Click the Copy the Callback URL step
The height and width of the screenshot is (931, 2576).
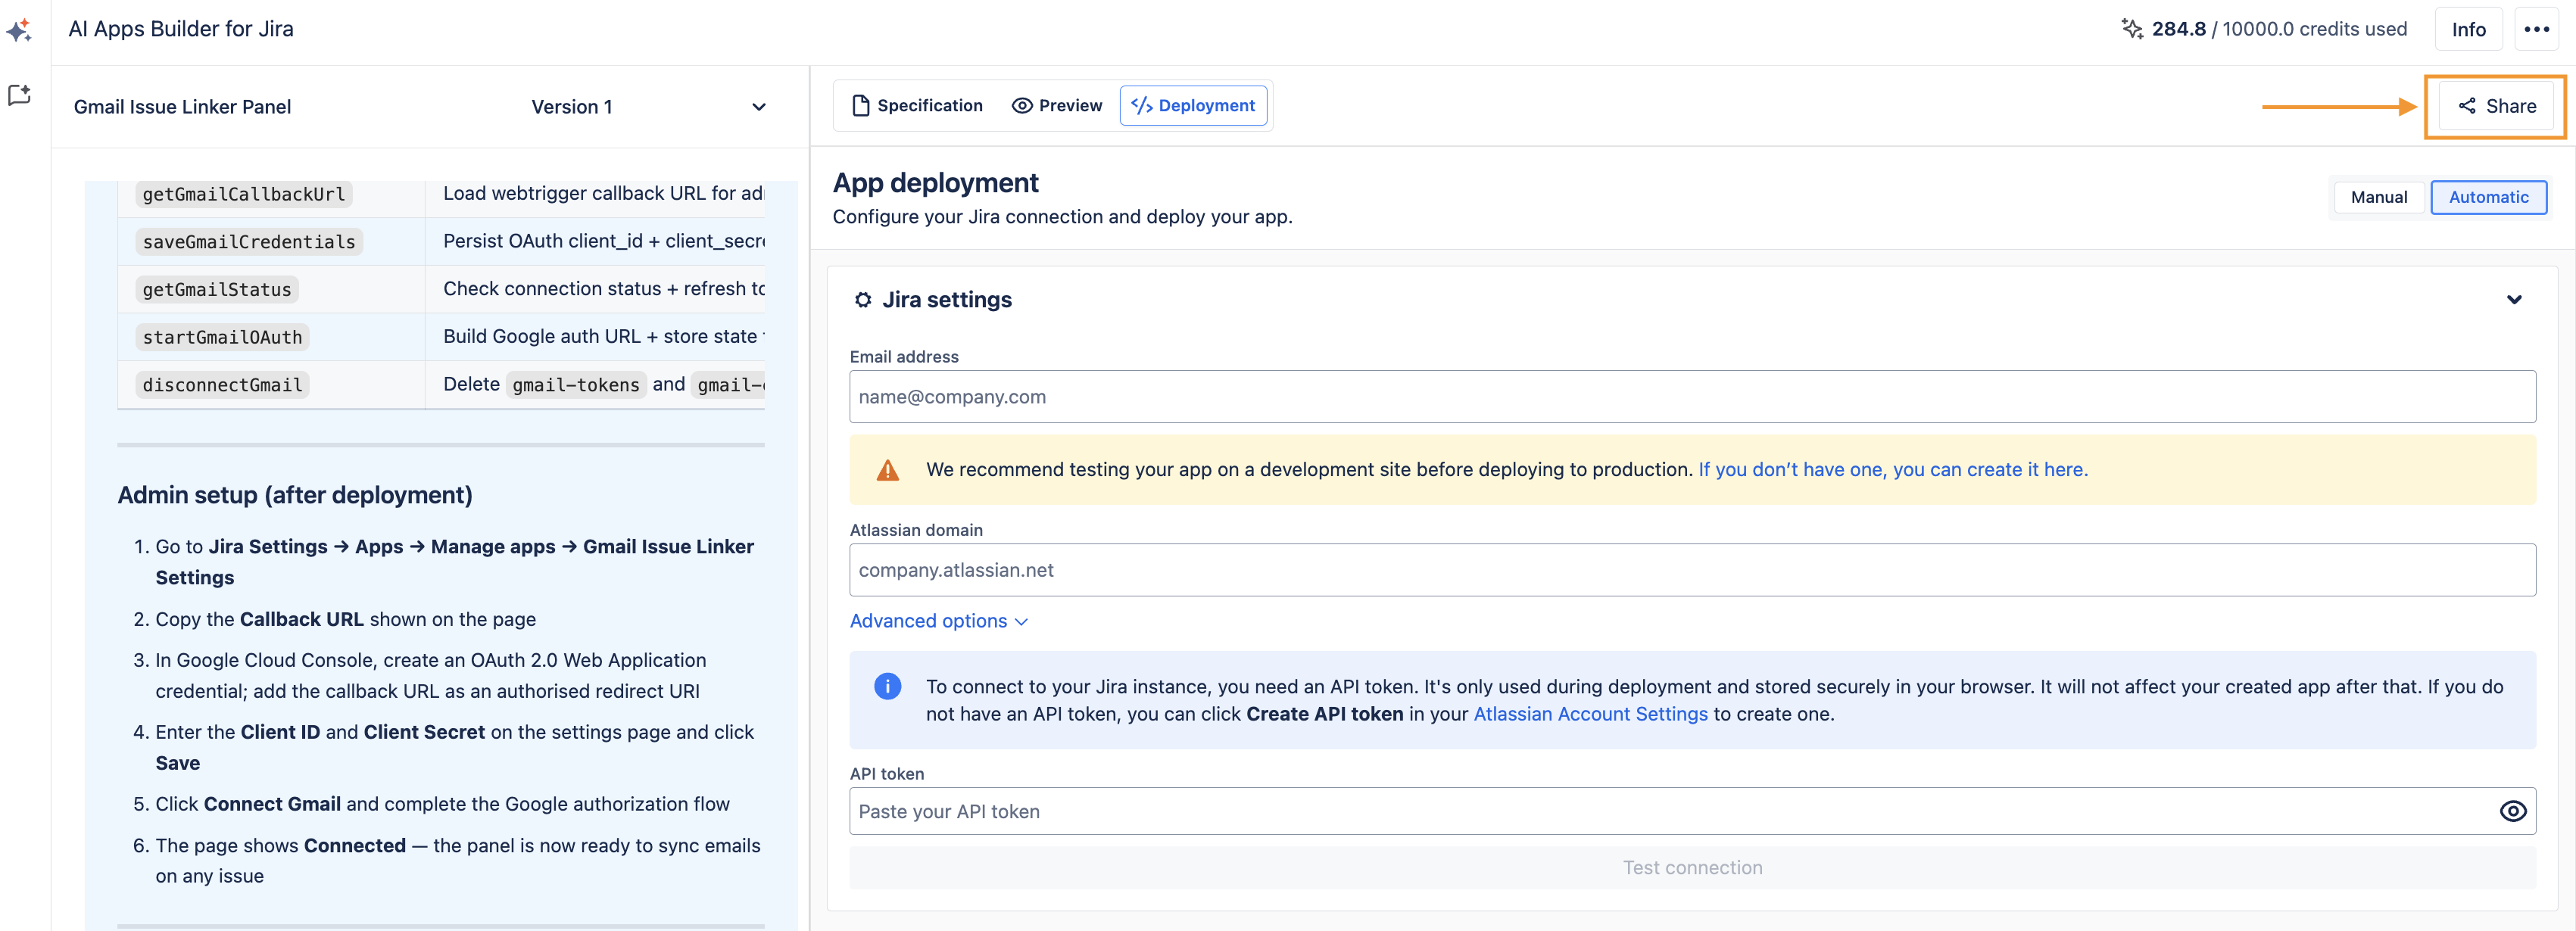346,619
